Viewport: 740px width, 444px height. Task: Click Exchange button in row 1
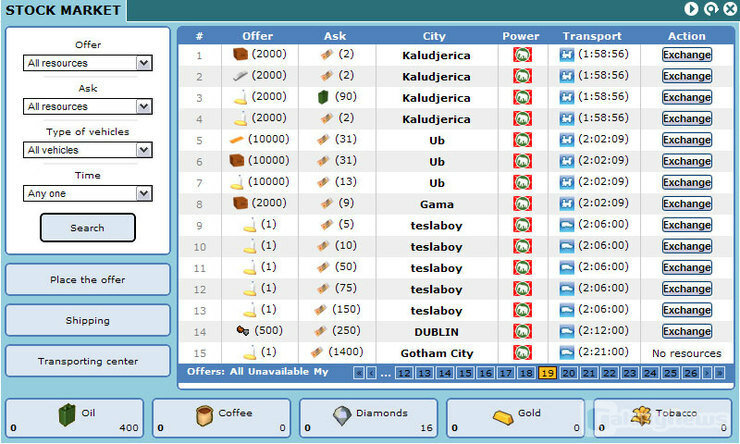click(687, 55)
